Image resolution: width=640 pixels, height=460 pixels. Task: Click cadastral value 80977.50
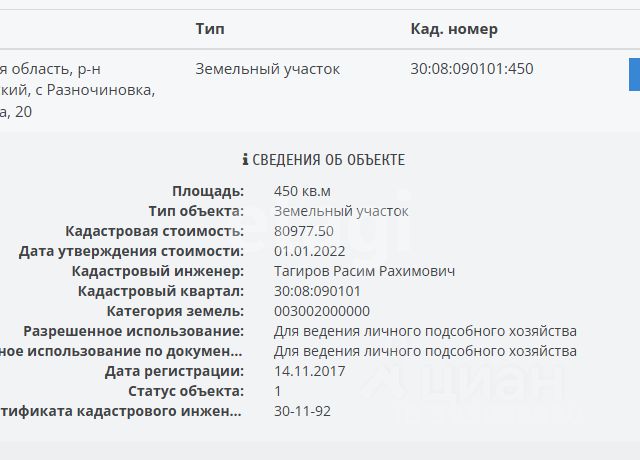coord(304,231)
